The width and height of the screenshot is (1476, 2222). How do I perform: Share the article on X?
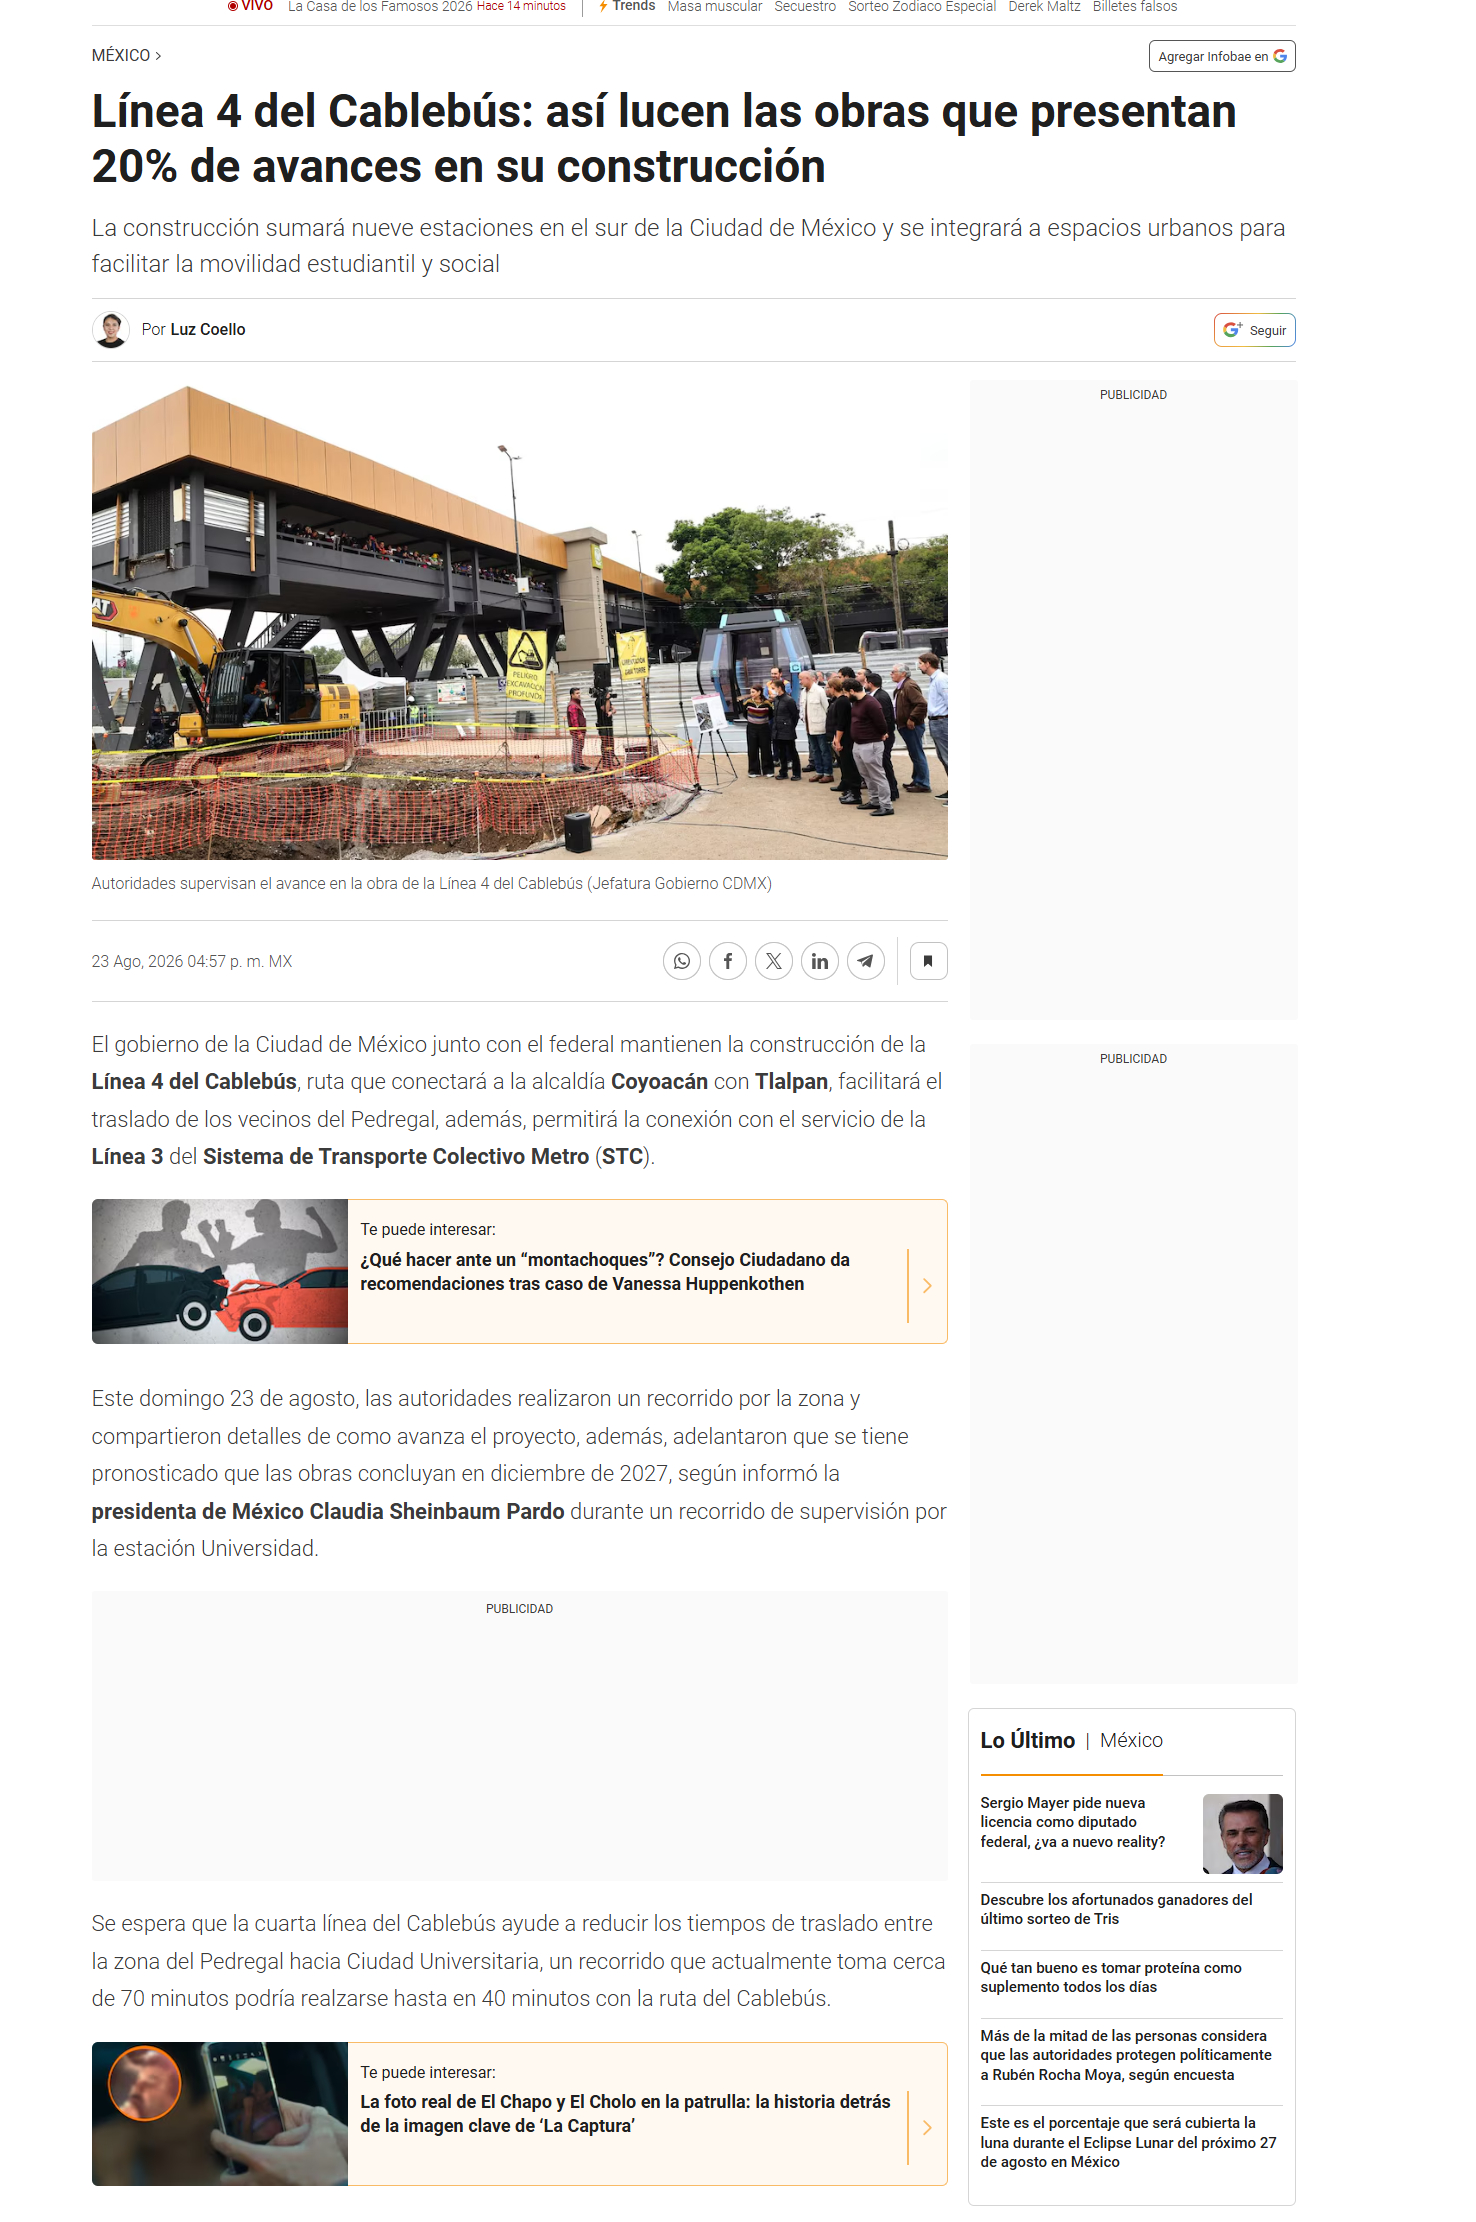pyautogui.click(x=774, y=961)
